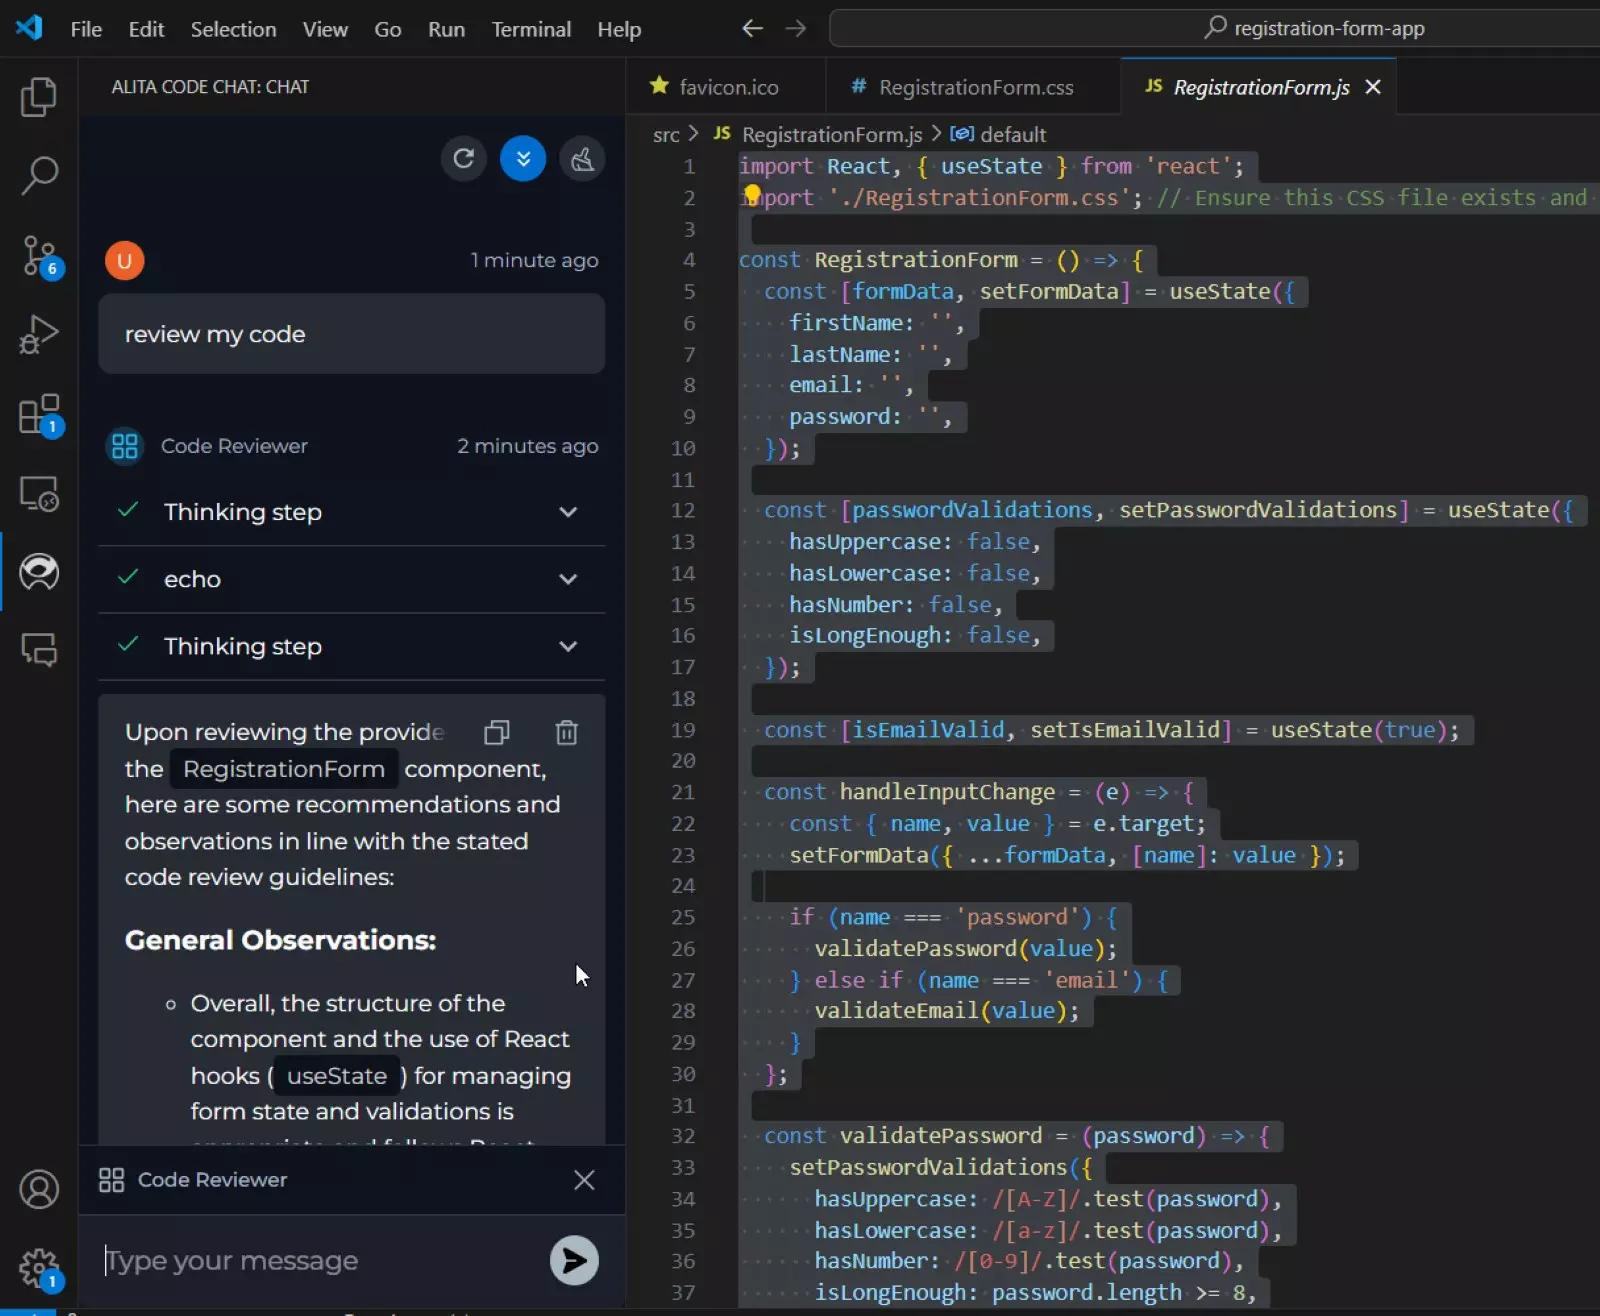Collapse the second Thinking step
This screenshot has width=1600, height=1316.
[568, 646]
